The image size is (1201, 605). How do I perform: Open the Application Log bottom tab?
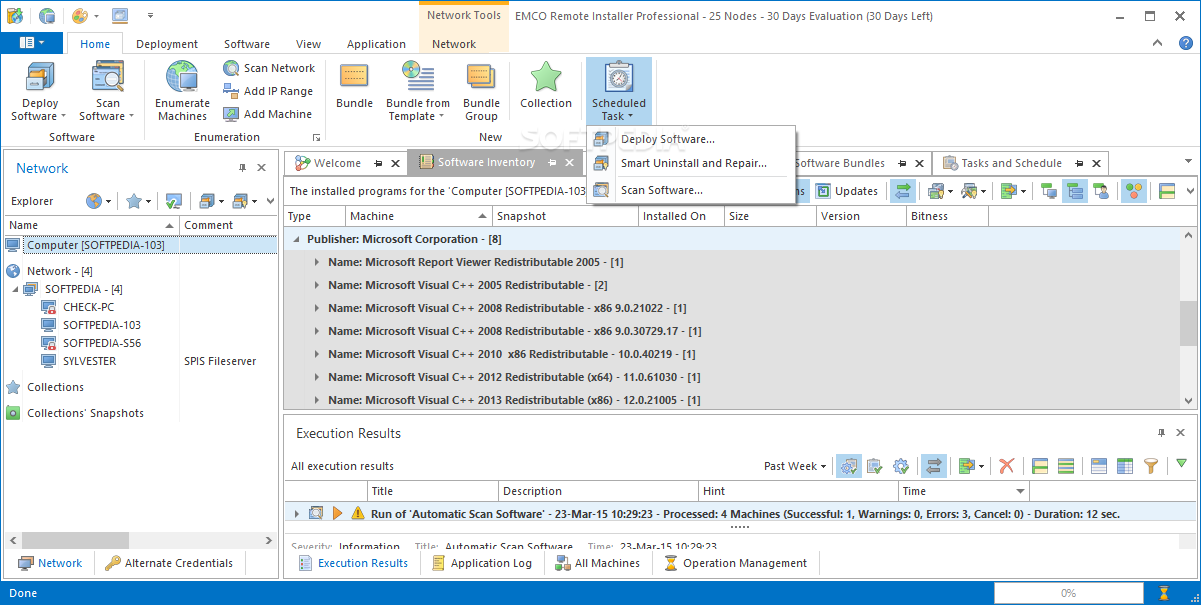[483, 563]
